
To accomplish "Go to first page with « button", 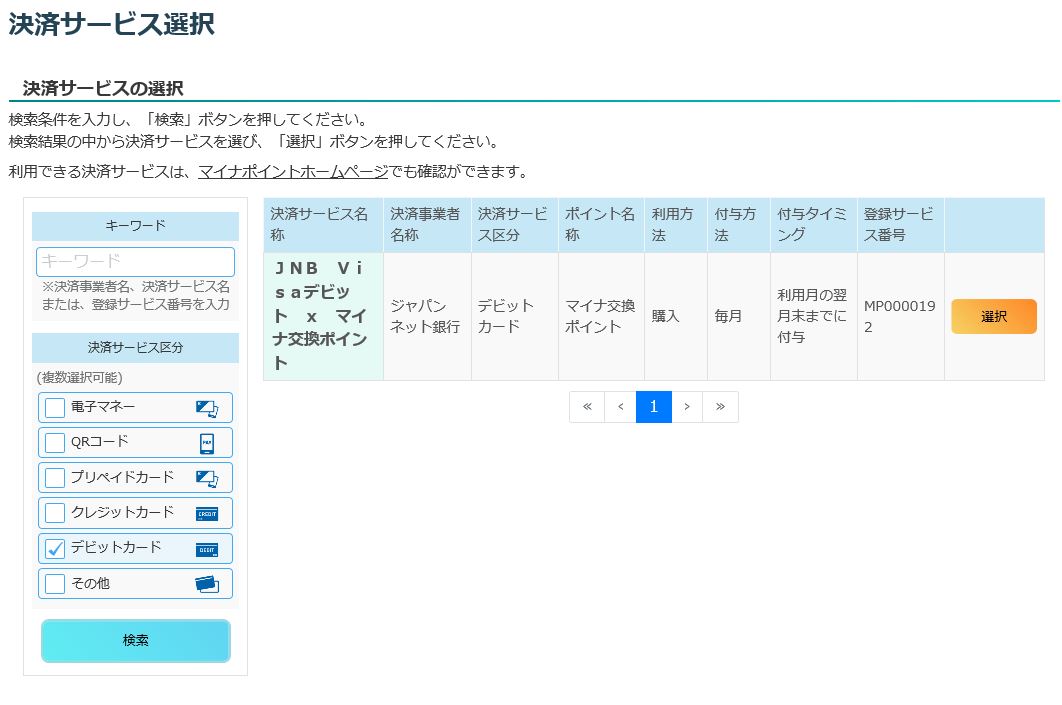I will [587, 406].
